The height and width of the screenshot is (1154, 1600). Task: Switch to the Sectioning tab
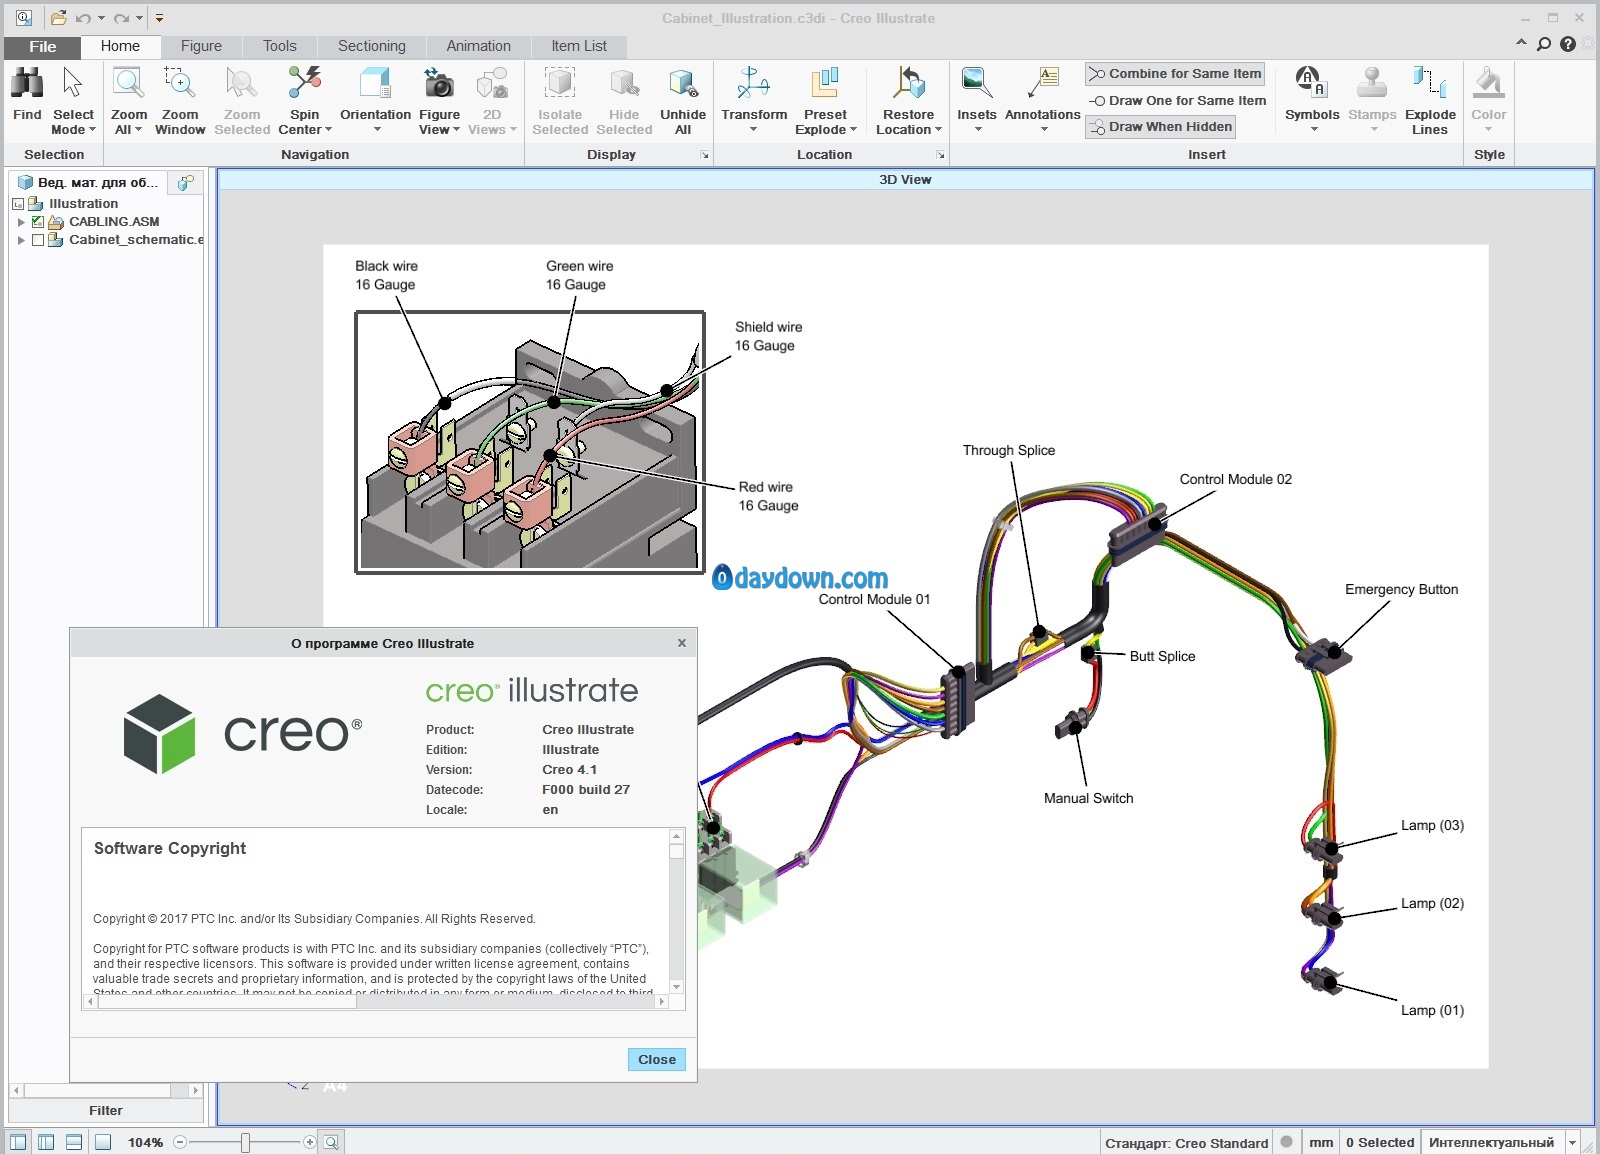pyautogui.click(x=372, y=46)
